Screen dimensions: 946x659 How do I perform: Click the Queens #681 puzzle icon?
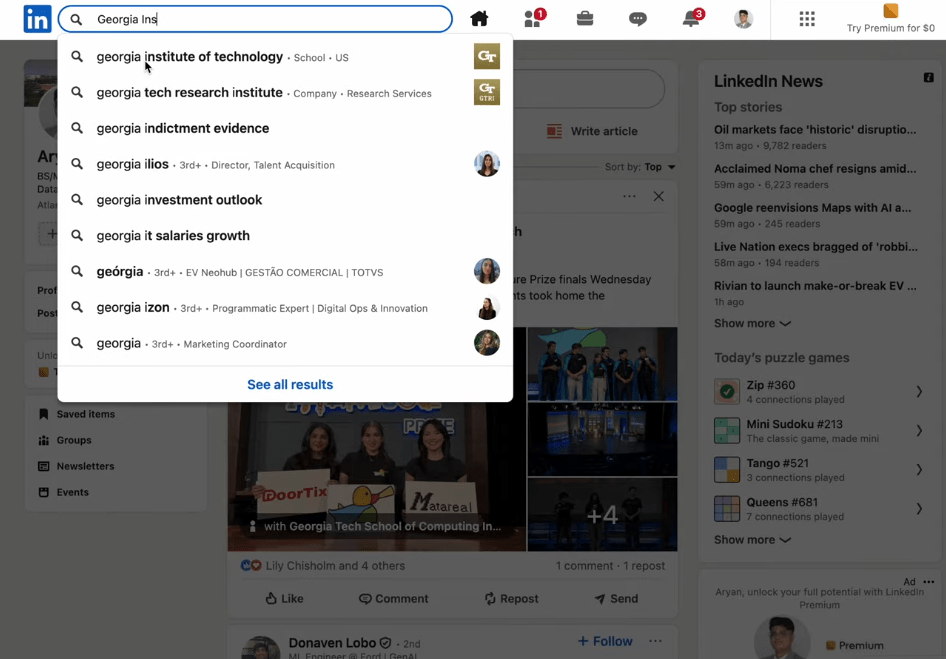tap(727, 509)
